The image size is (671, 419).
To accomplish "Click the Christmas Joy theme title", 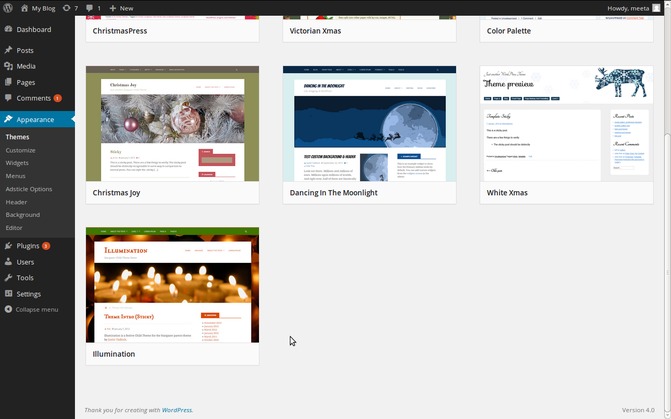I will click(x=116, y=193).
